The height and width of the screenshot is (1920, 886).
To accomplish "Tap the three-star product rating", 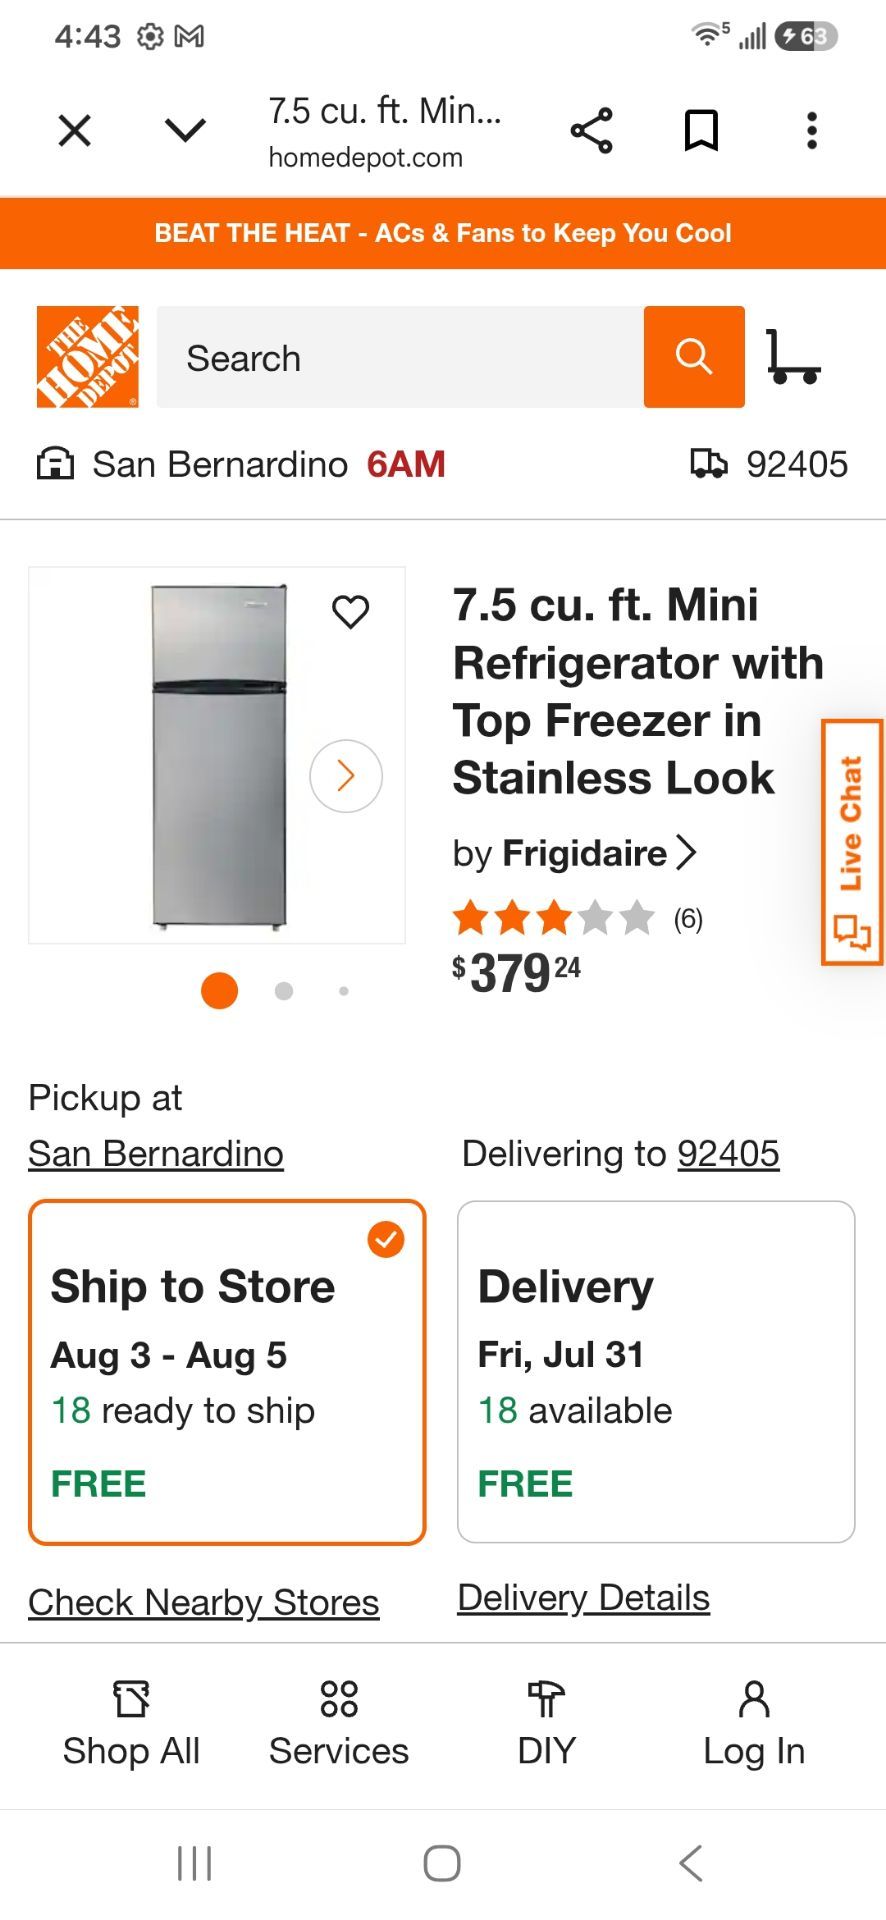I will tap(554, 917).
